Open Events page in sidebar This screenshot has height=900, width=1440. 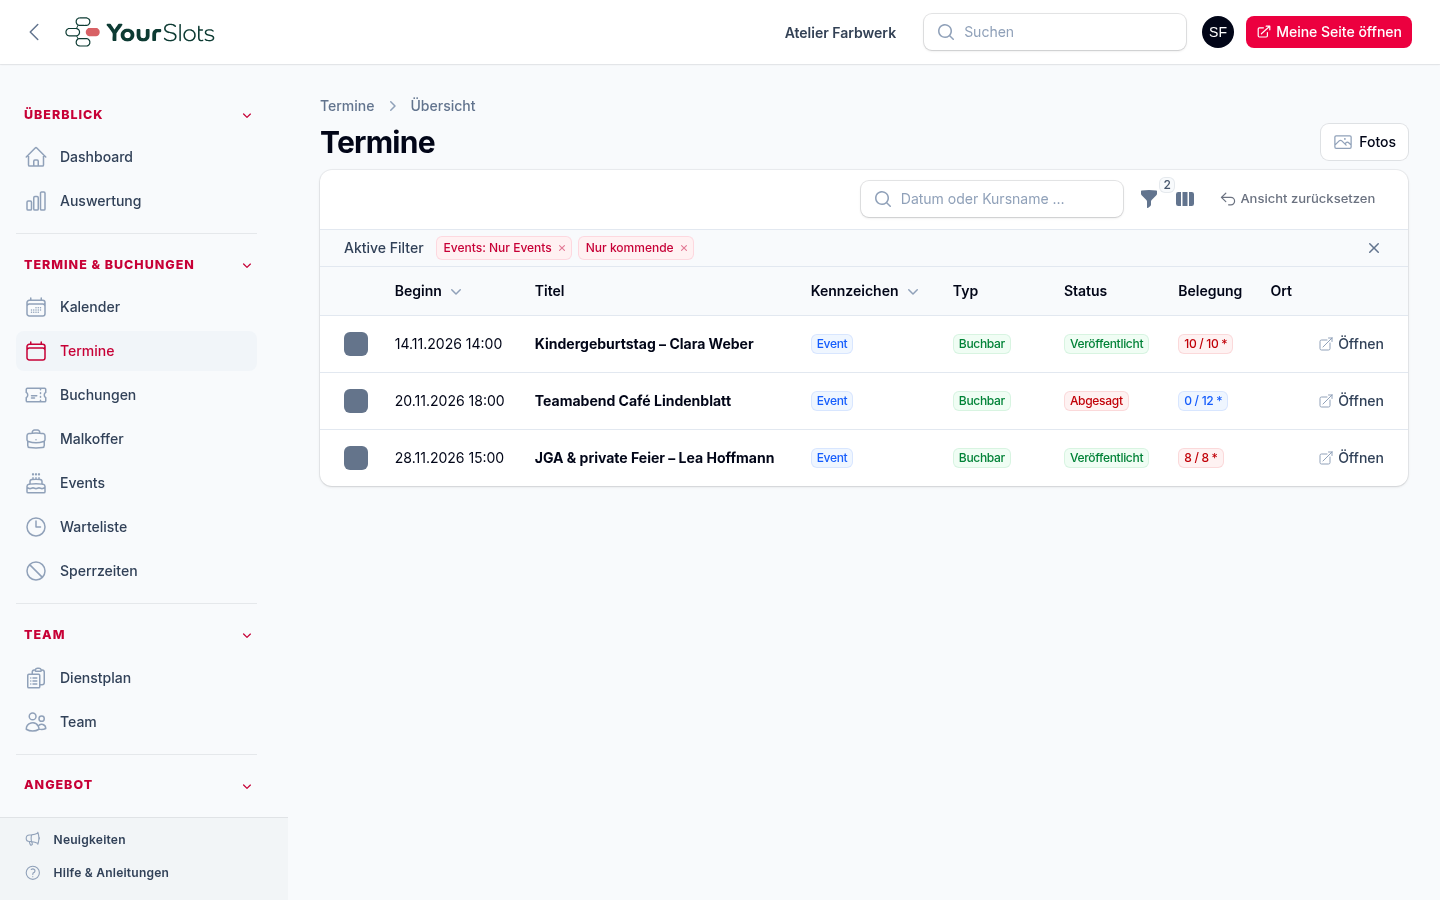pyautogui.click(x=136, y=483)
